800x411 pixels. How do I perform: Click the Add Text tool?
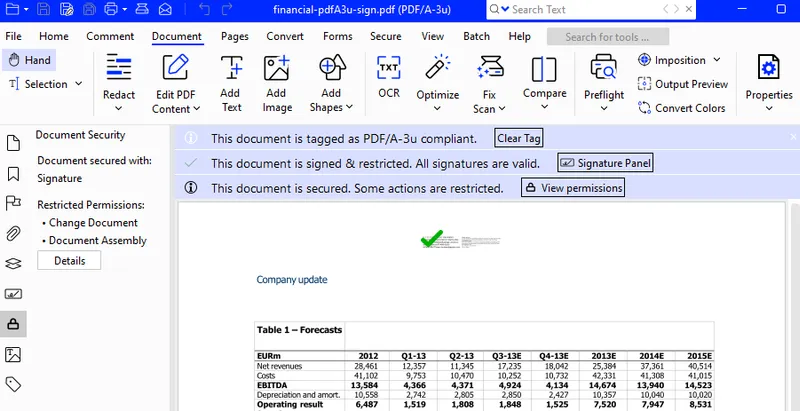click(231, 83)
